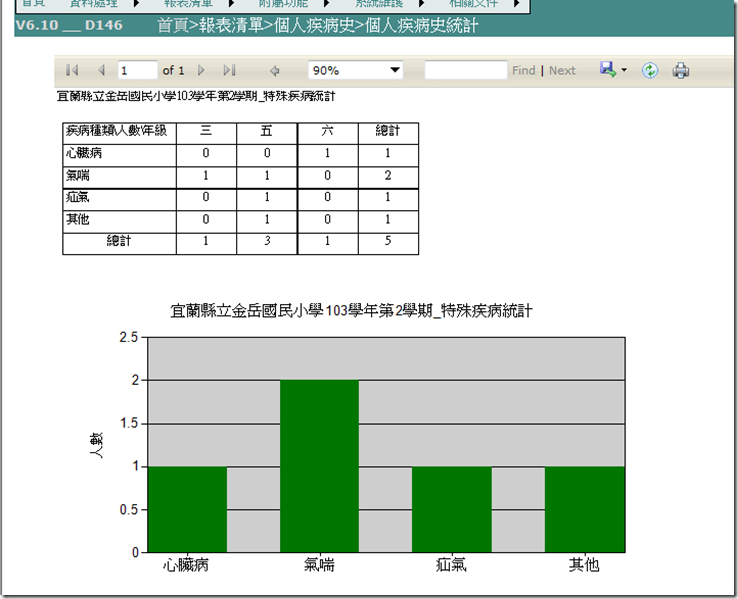Screen dimensions: 738x599
Task: Print the report using the printer icon
Action: [x=681, y=71]
